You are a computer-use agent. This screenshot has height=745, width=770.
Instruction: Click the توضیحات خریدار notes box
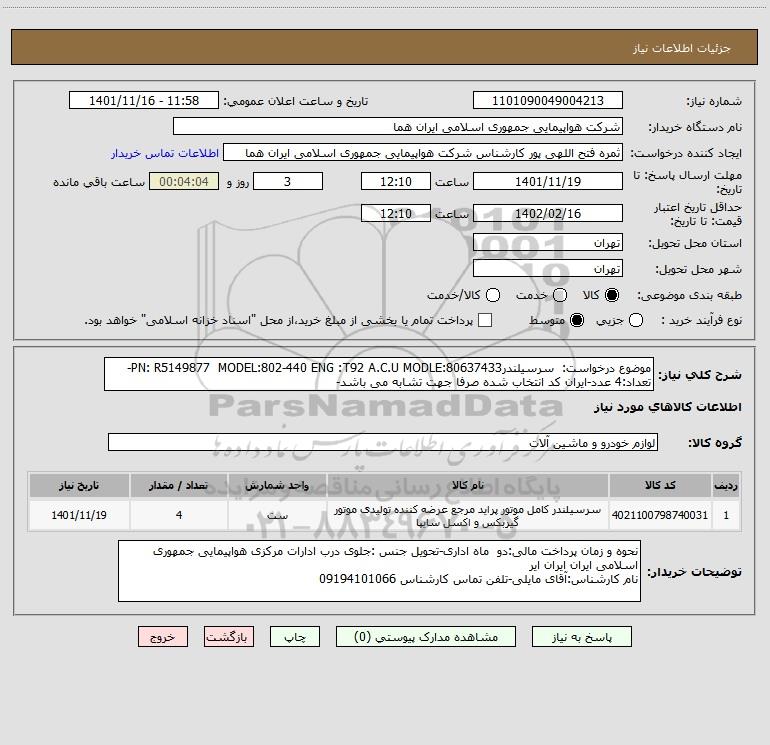coord(379,571)
